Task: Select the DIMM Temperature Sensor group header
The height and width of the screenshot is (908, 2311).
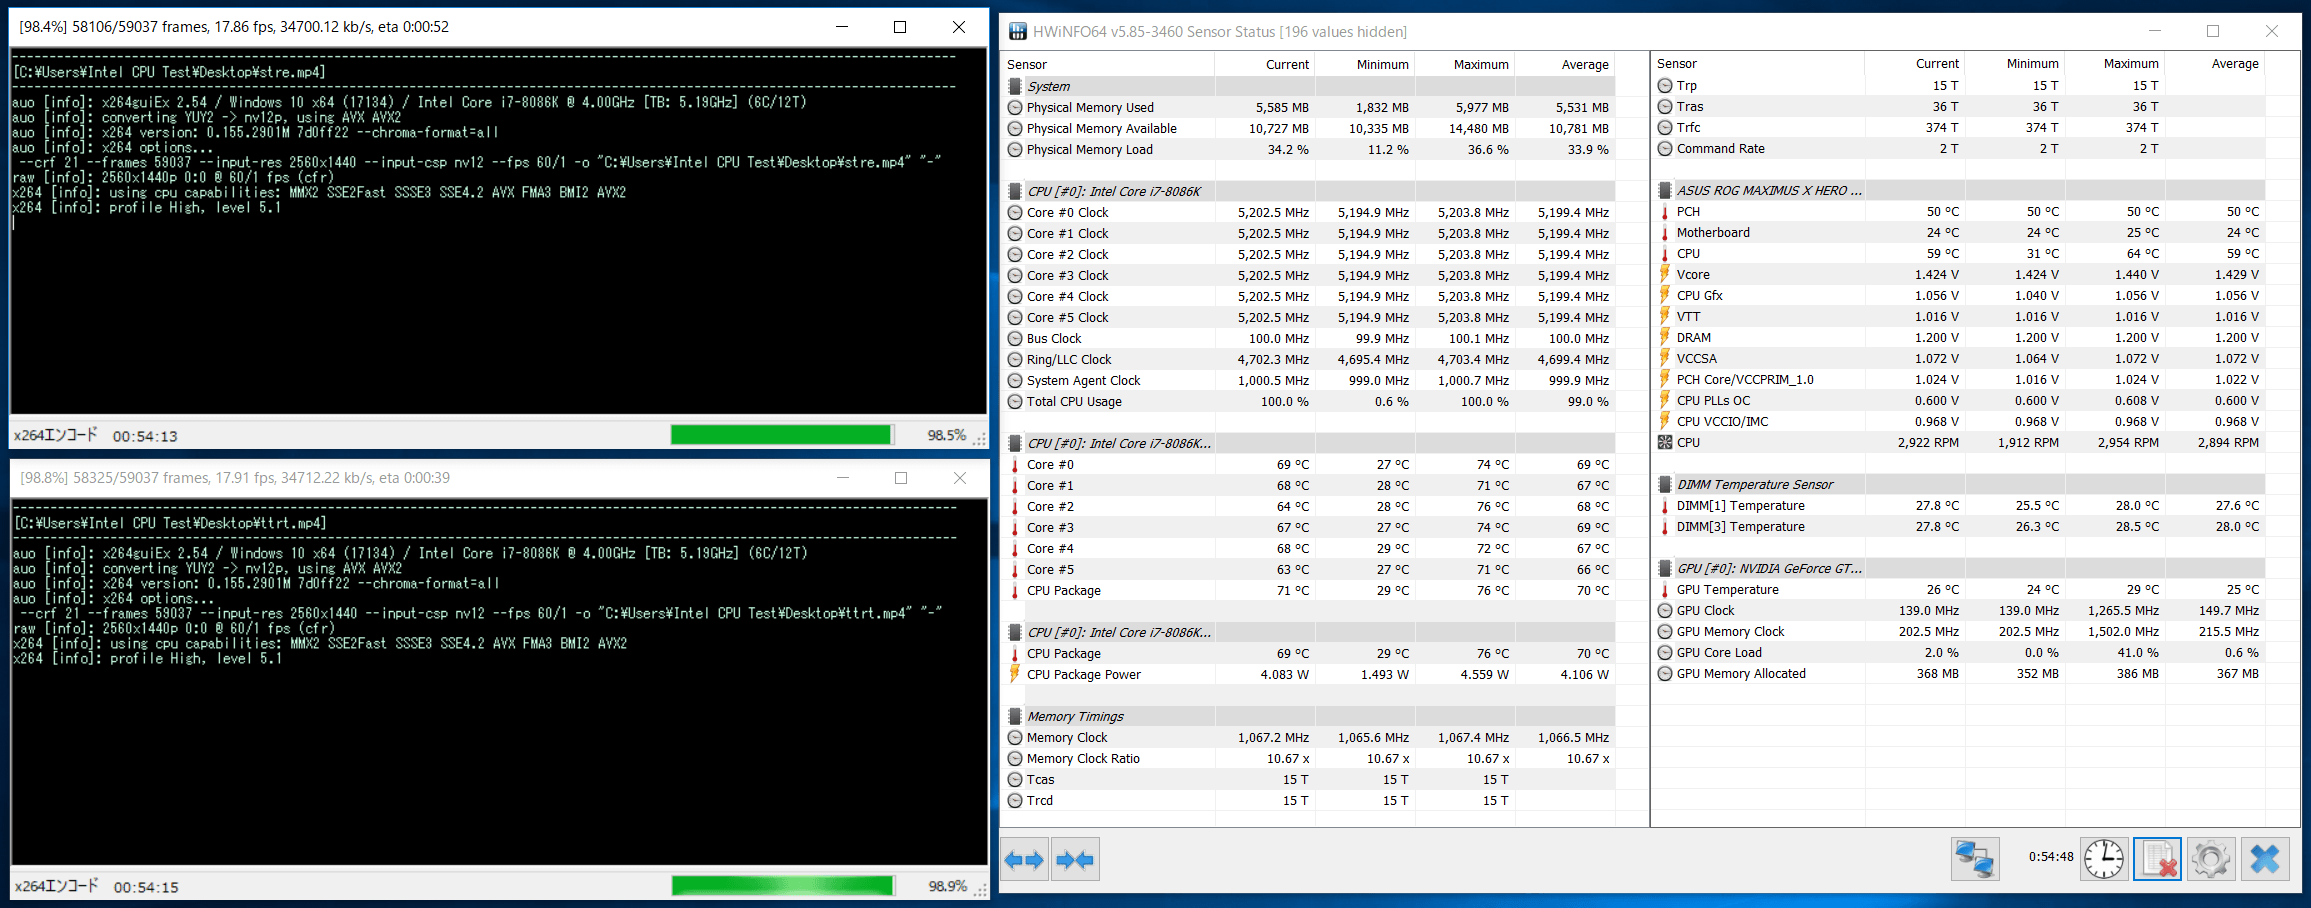Action: tap(1960, 484)
